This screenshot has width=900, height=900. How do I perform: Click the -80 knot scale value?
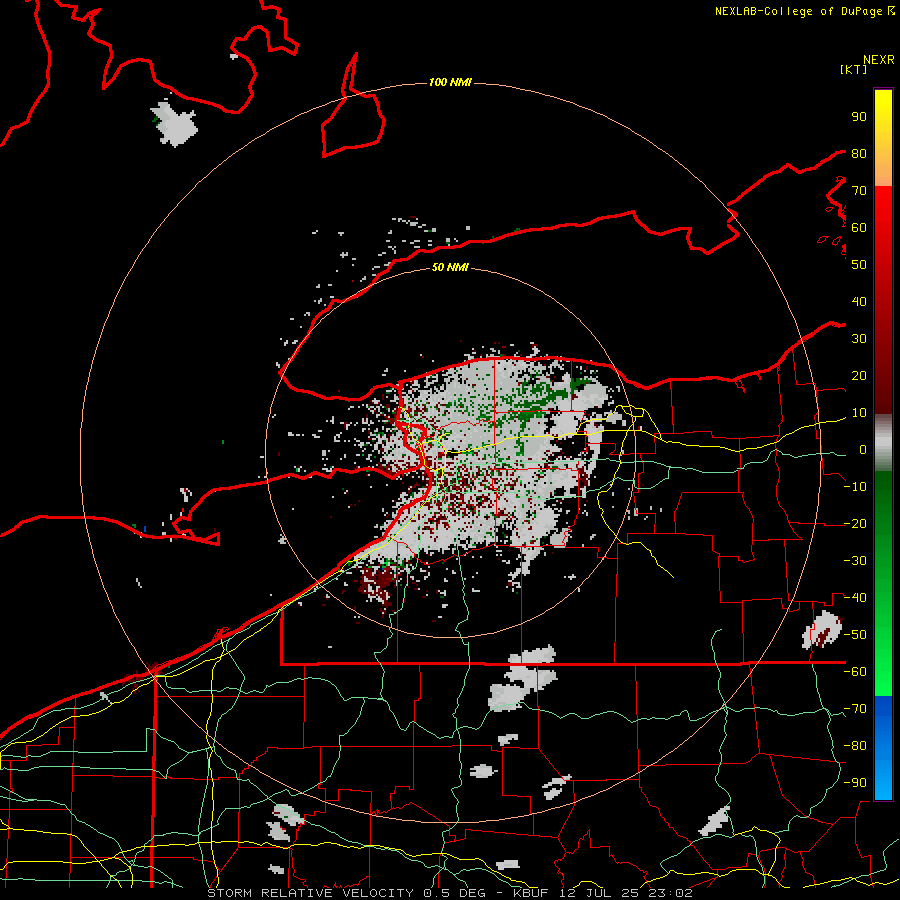click(x=855, y=746)
